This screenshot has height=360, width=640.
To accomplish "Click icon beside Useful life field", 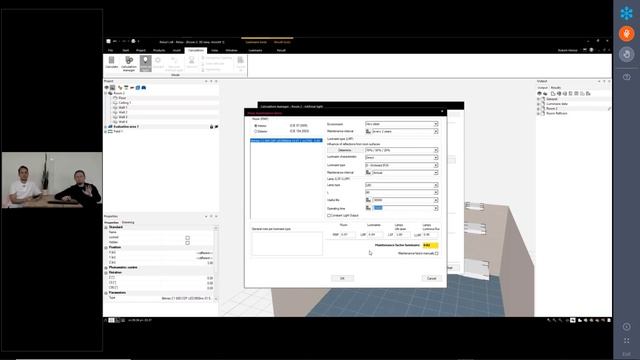I will pyautogui.click(x=368, y=200).
